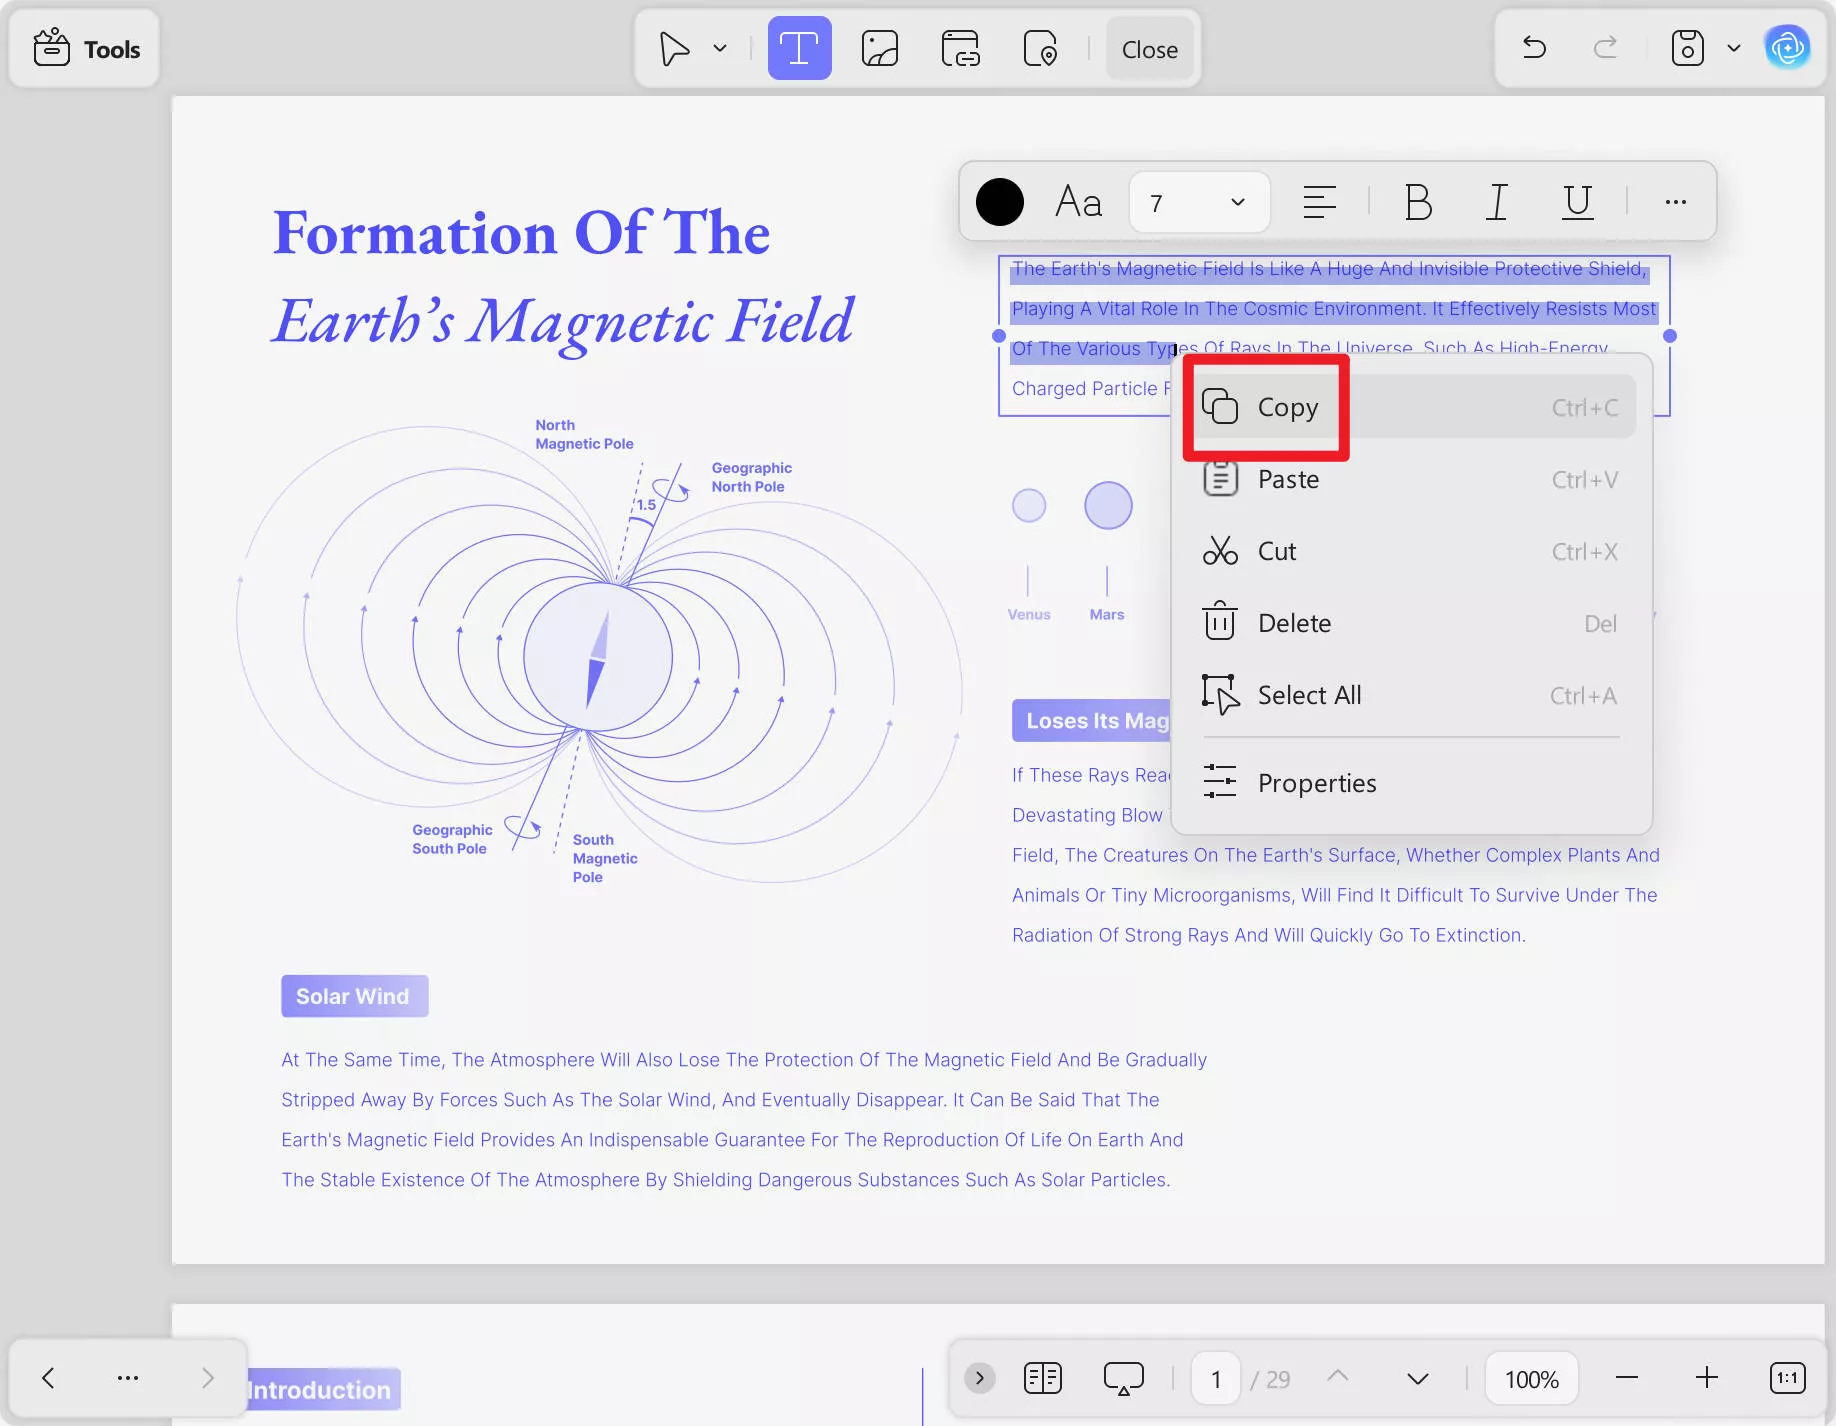The image size is (1836, 1426).
Task: Expand the save options dropdown arrow
Action: coord(1734,48)
